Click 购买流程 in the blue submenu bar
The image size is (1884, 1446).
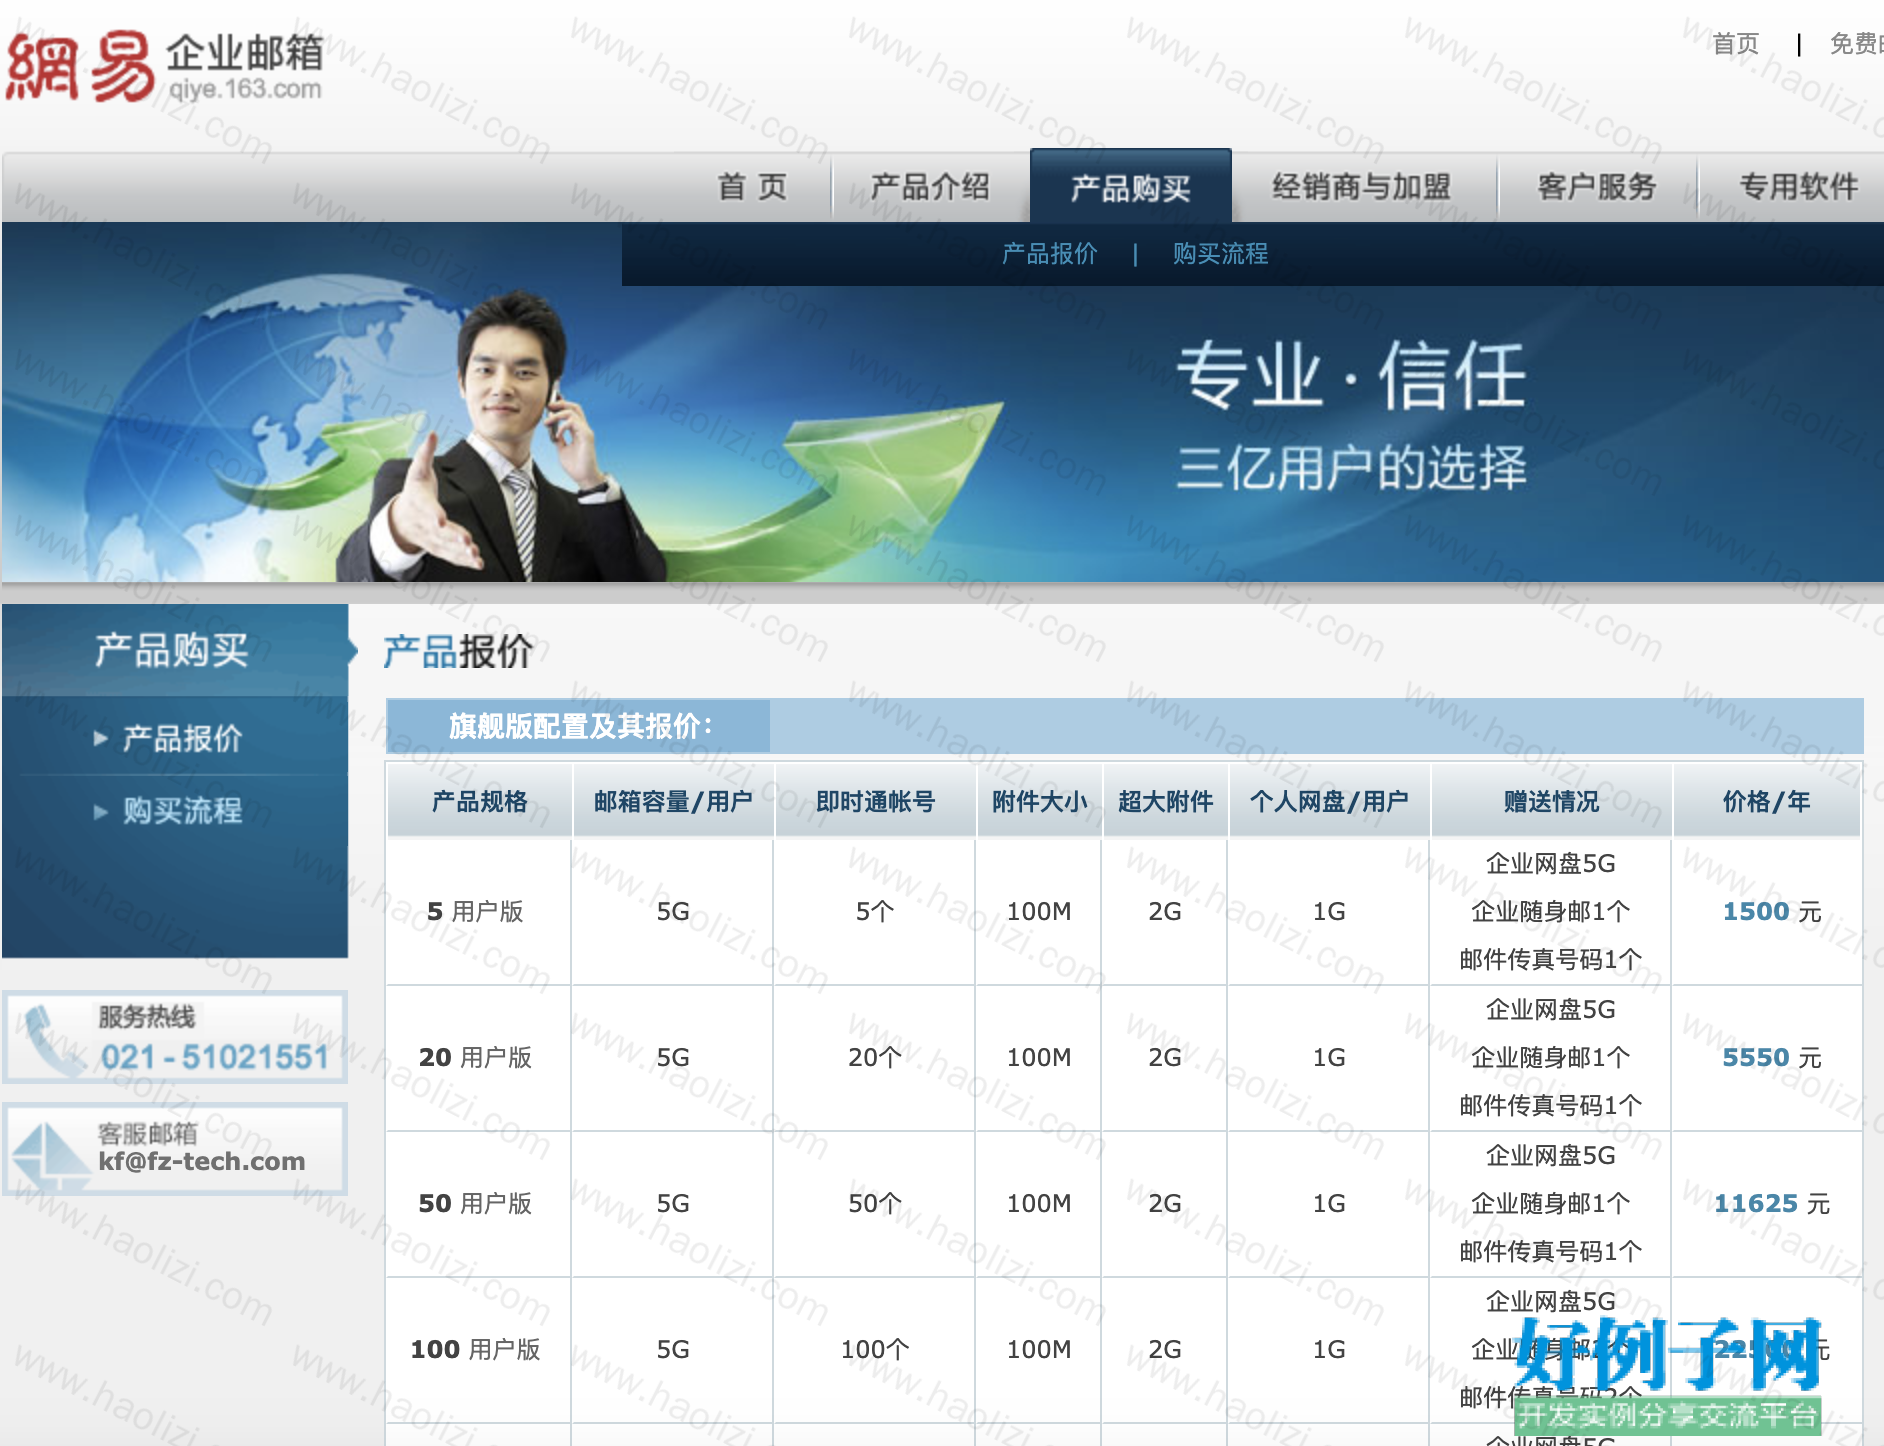coord(1220,254)
